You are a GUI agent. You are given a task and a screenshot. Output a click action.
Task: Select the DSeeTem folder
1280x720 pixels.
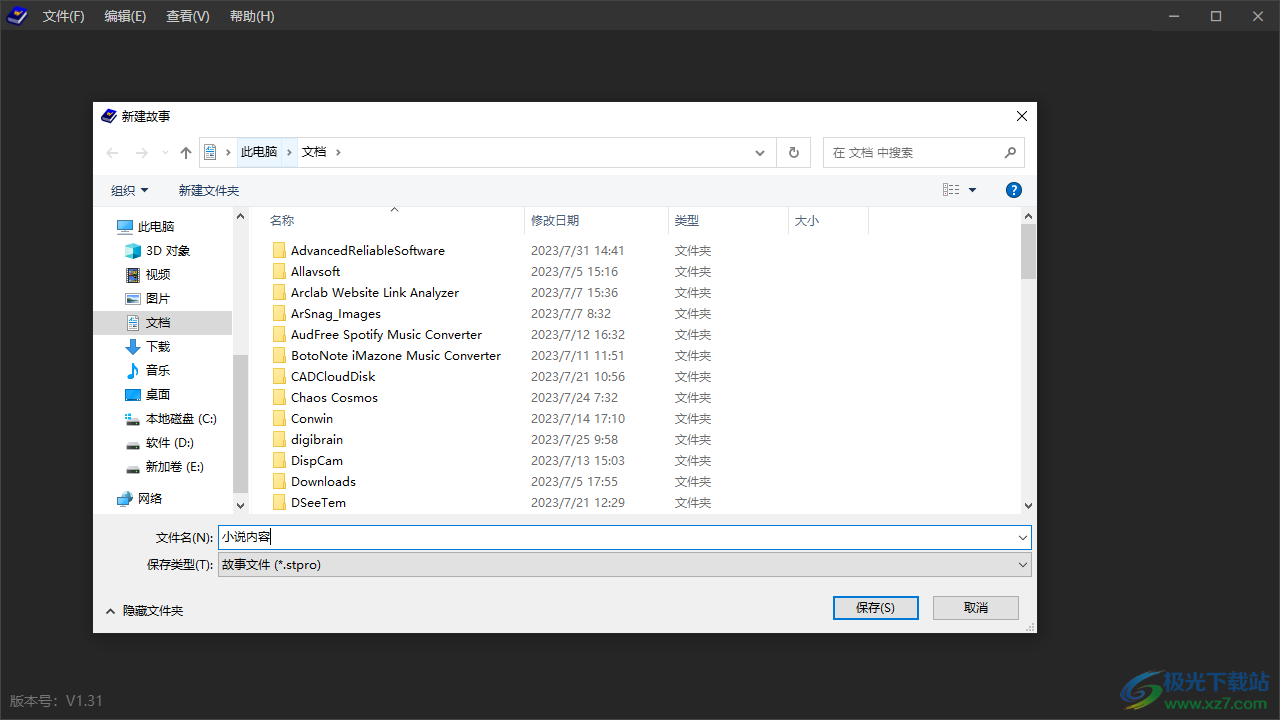[x=318, y=503]
